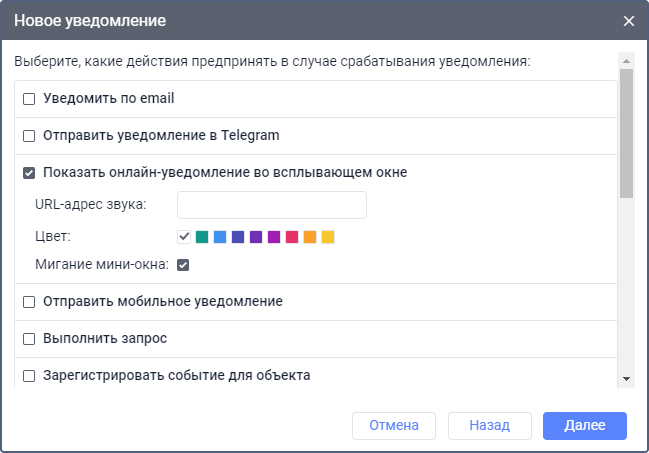Screen dimensions: 649x453
Task: Select the teal green color swatch
Action: coord(202,237)
